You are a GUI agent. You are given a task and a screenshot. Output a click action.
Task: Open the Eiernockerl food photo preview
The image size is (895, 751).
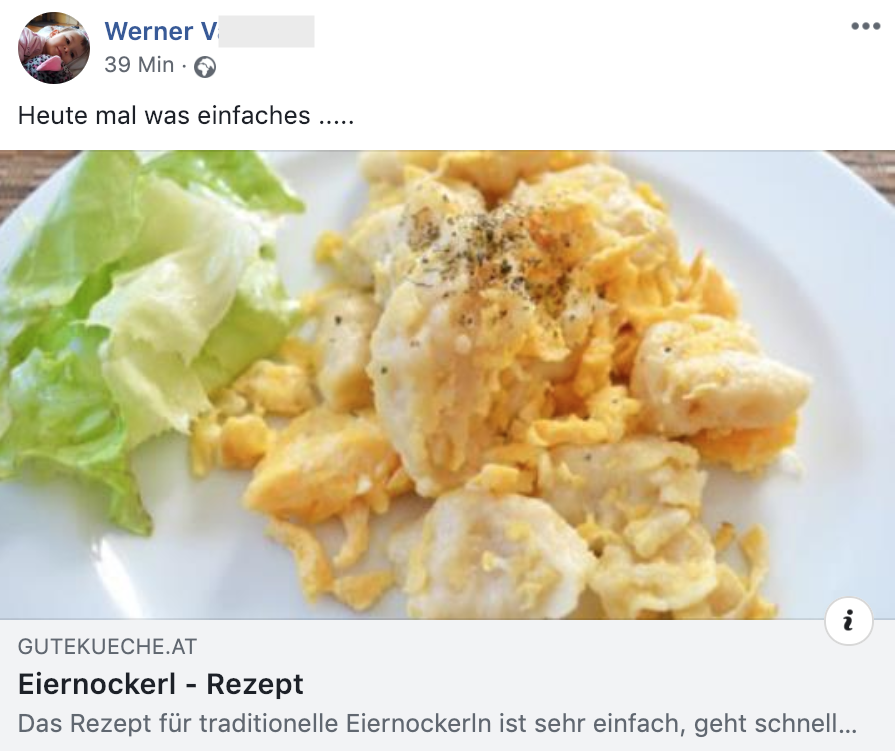click(448, 385)
